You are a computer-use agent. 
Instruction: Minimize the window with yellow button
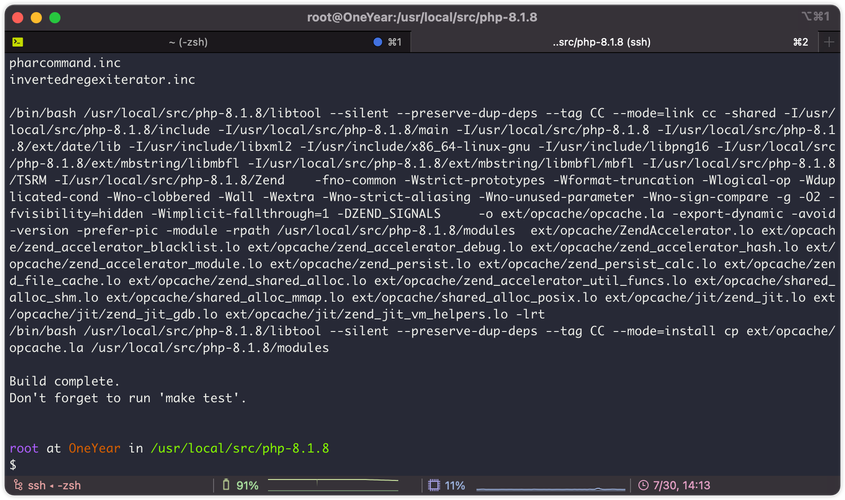point(36,18)
